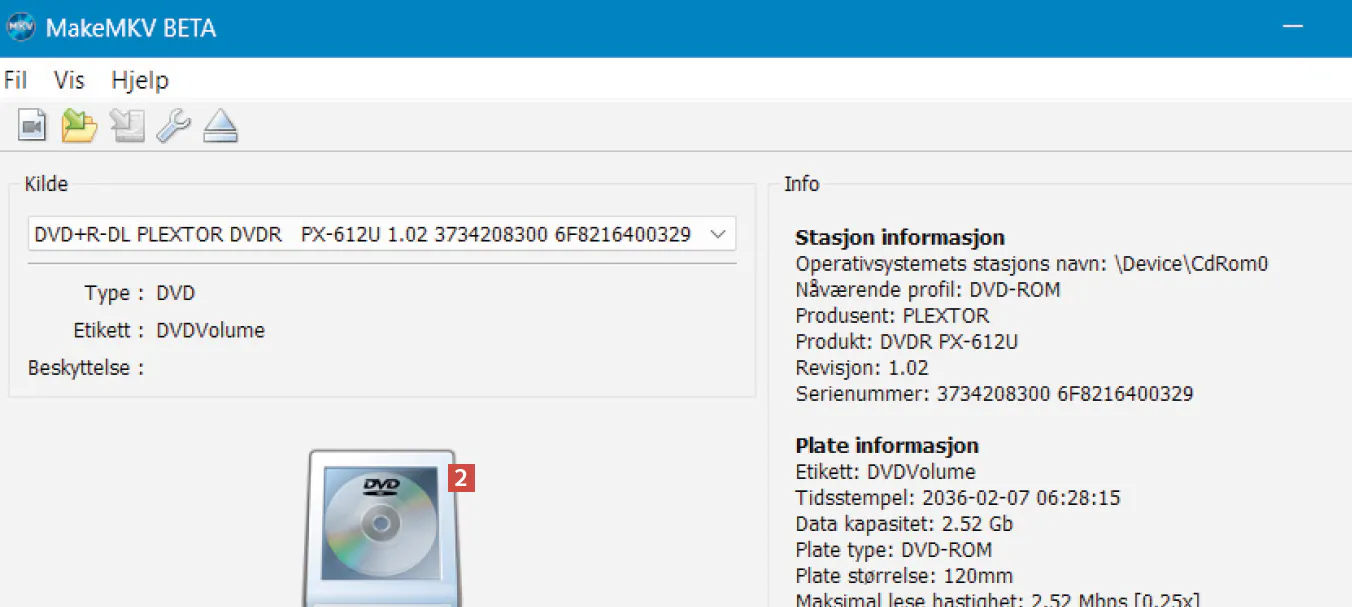Screen dimensions: 1352x607
Task: Click the Serienummer line in Info
Action: coord(994,394)
